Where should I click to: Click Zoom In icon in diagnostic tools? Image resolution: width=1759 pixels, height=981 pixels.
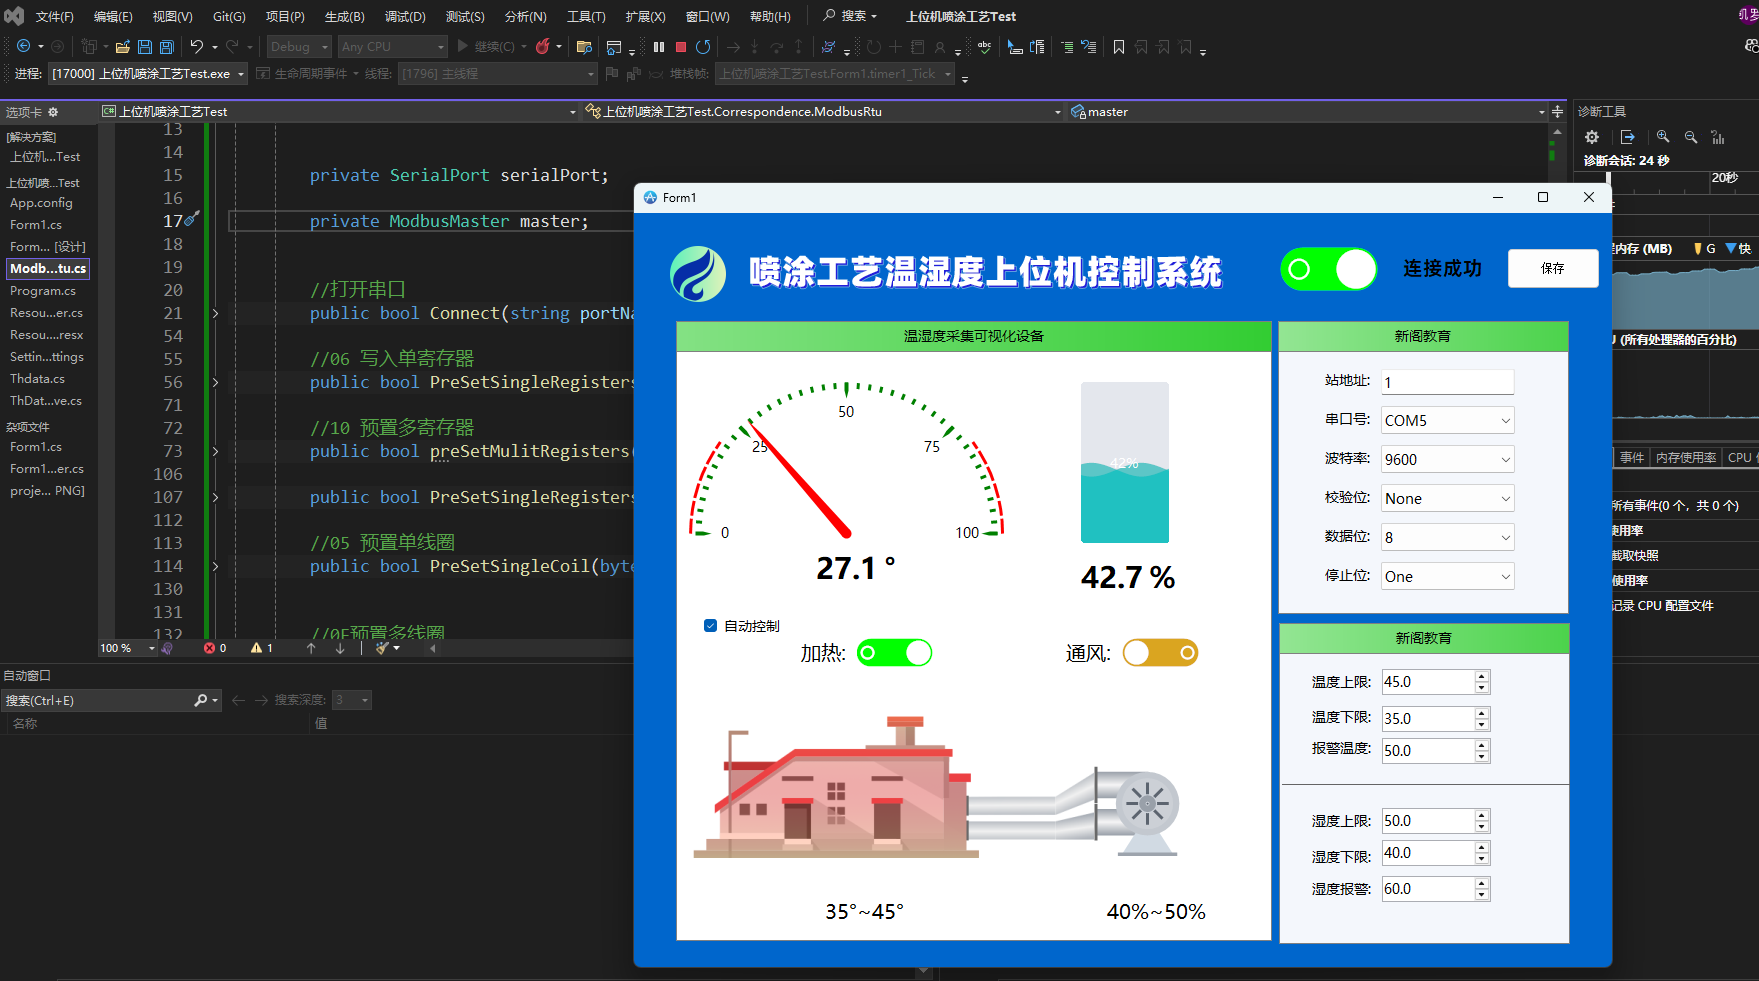point(1663,137)
